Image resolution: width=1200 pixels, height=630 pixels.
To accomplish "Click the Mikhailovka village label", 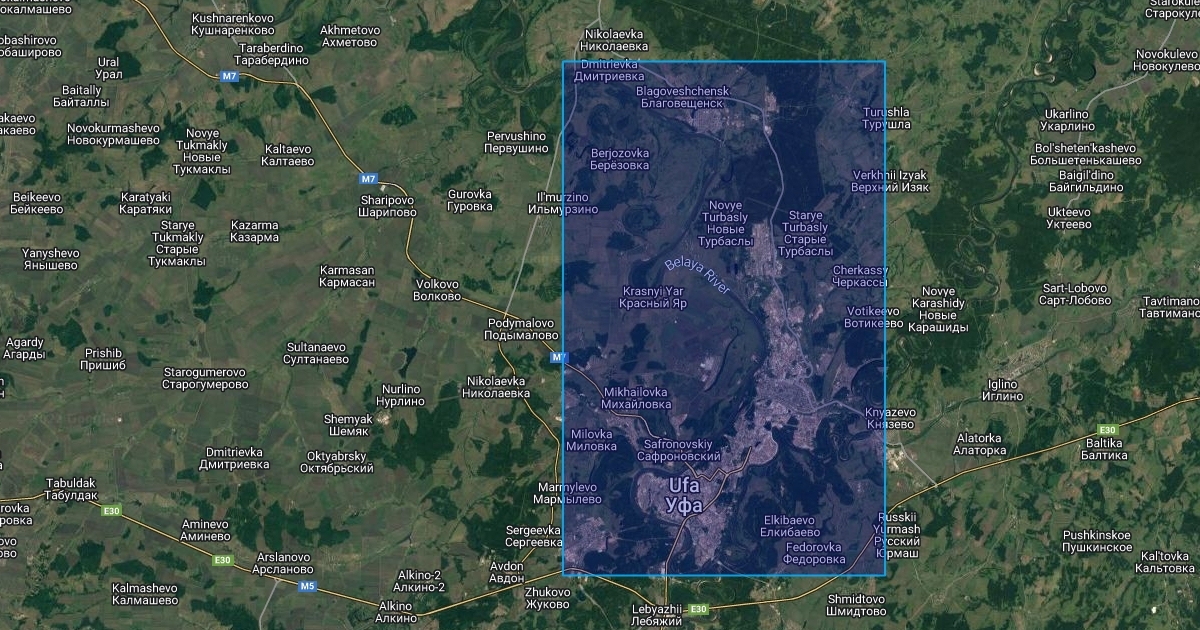I will (x=635, y=399).
